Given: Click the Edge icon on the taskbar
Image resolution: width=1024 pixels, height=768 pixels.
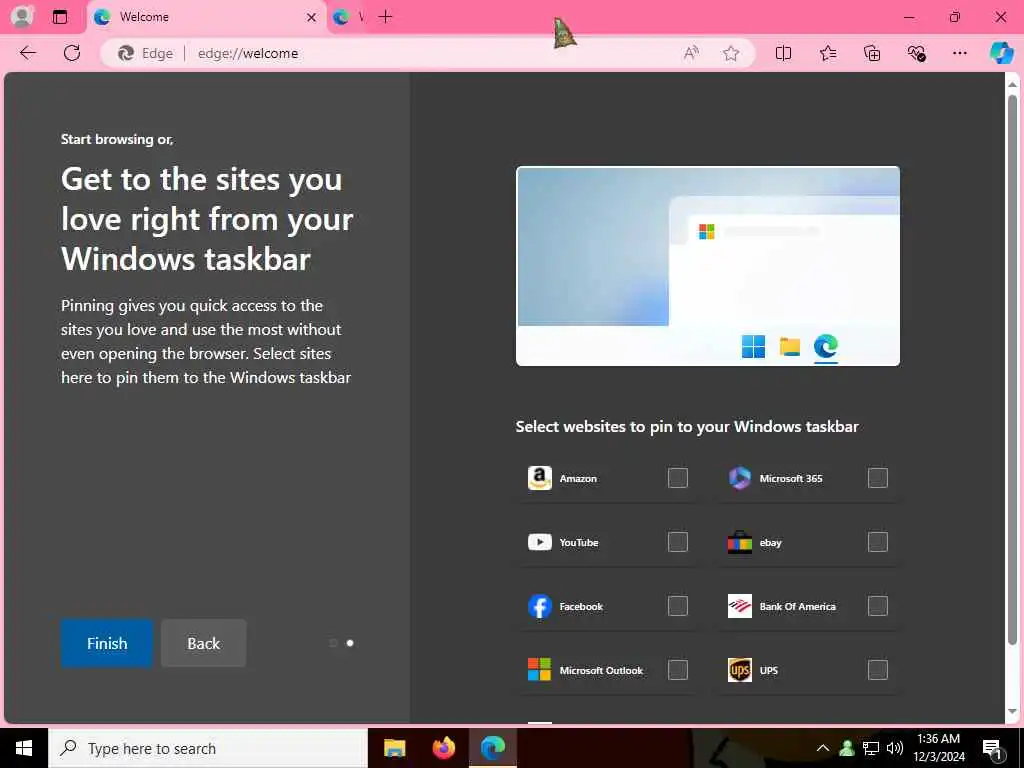Looking at the screenshot, I should point(492,748).
